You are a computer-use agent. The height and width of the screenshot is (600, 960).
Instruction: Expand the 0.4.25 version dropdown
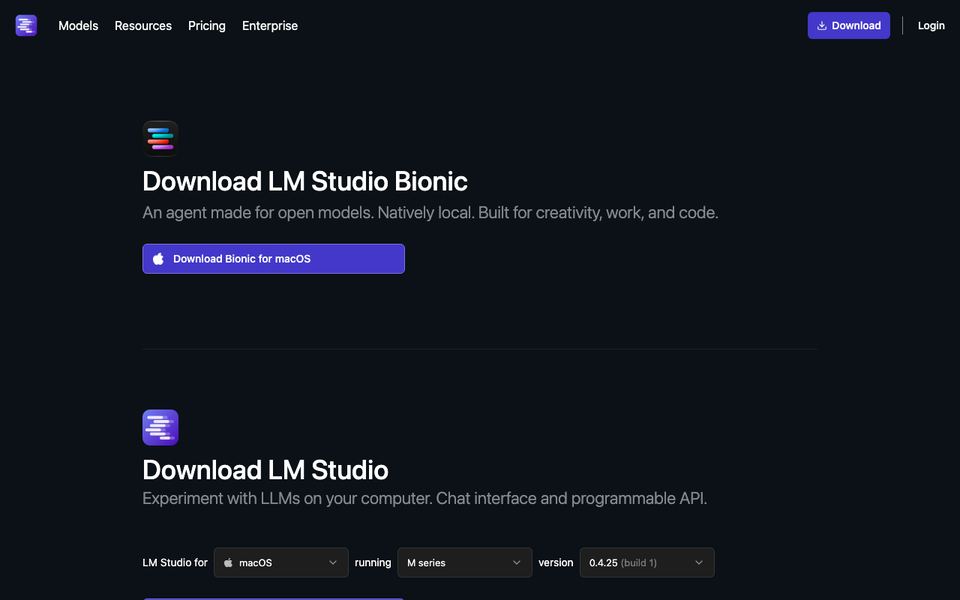(647, 563)
